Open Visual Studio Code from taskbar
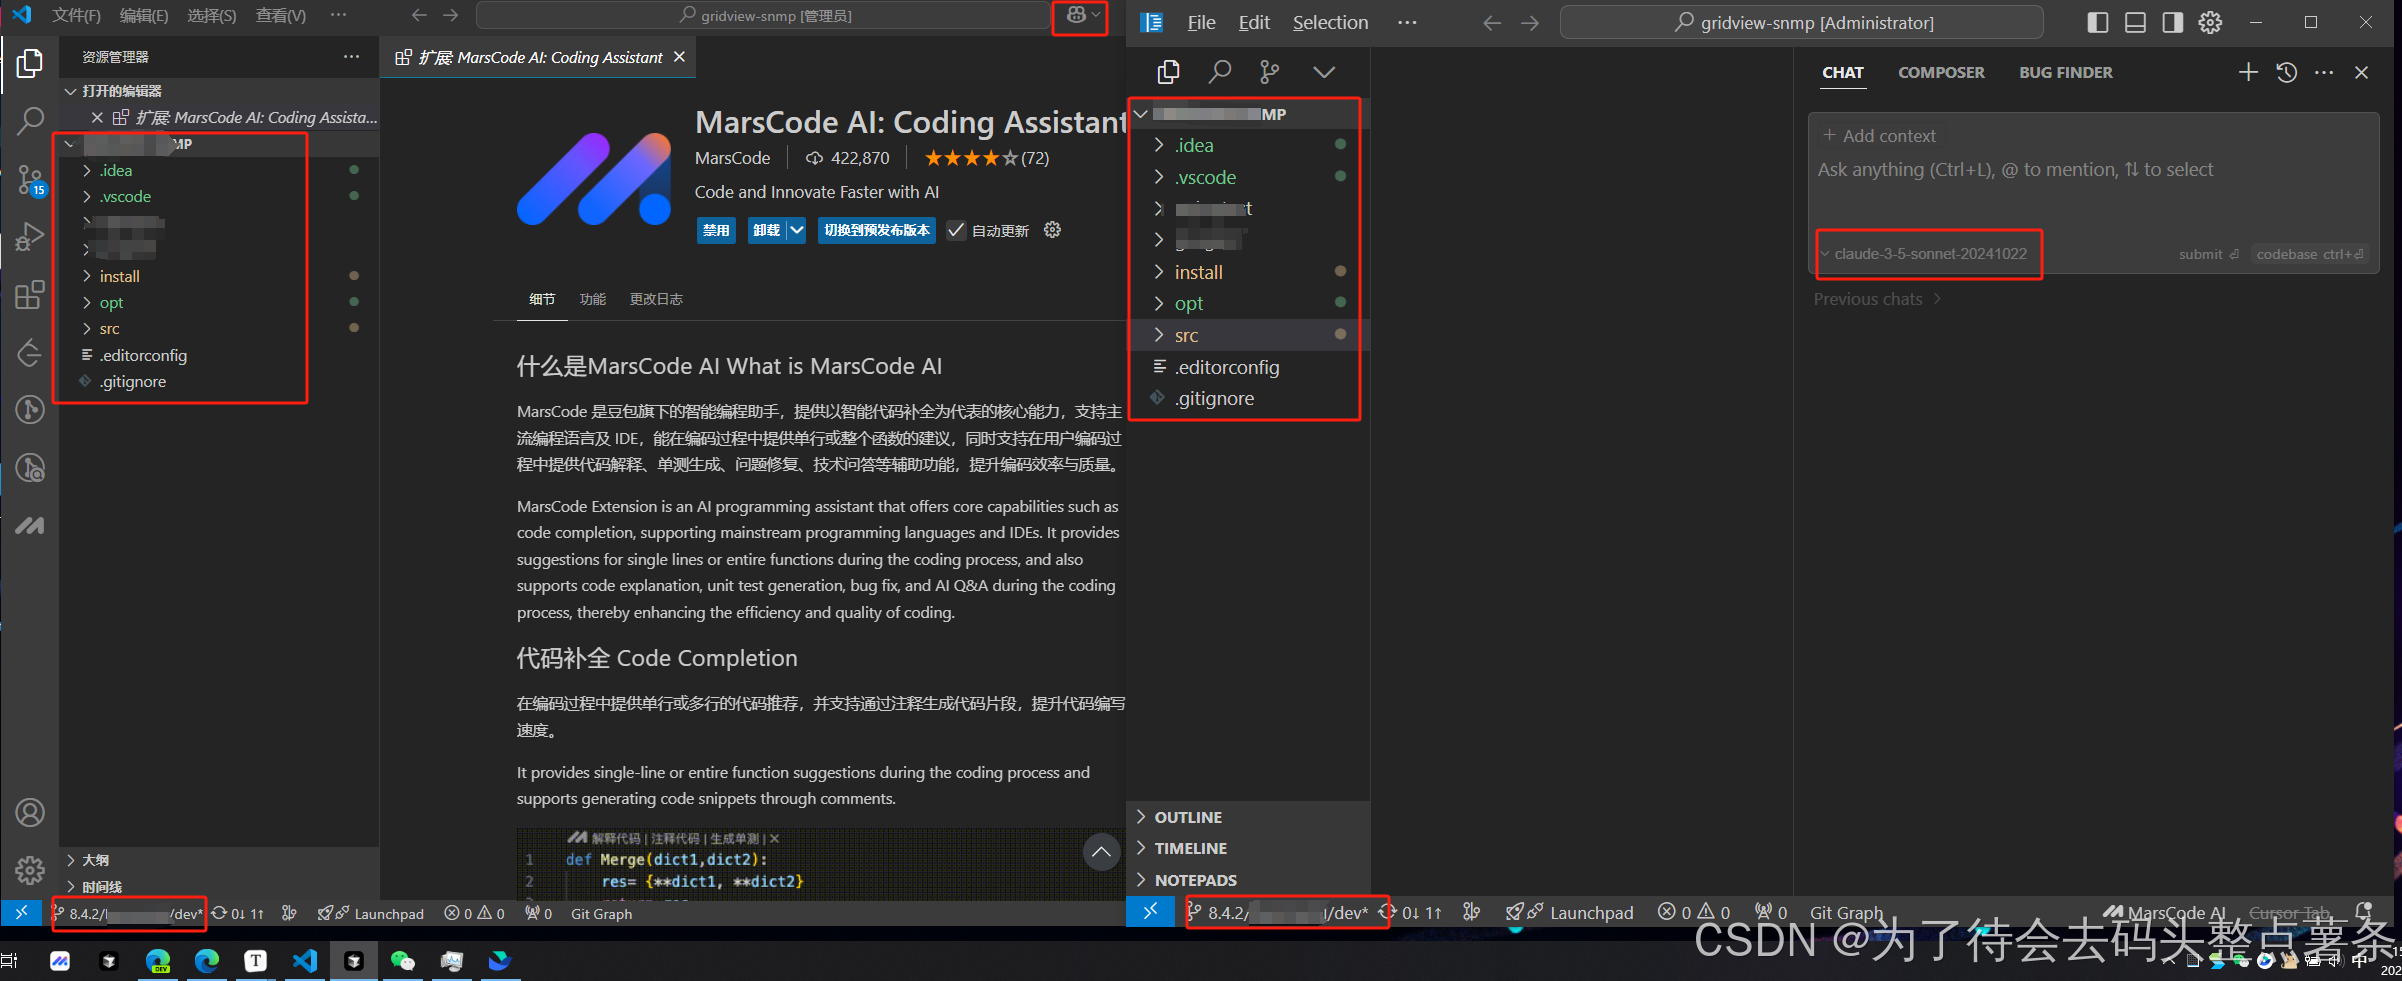Screen dimensions: 2402x981 (x=304, y=961)
